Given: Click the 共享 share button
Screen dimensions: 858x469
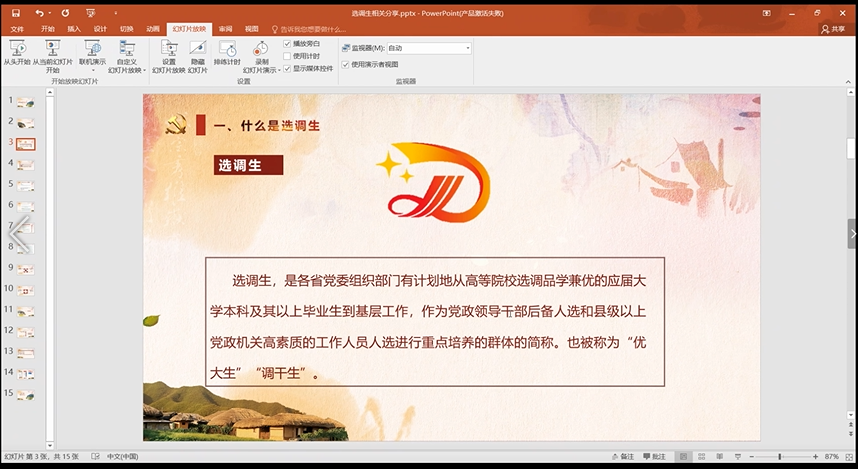Looking at the screenshot, I should point(832,29).
